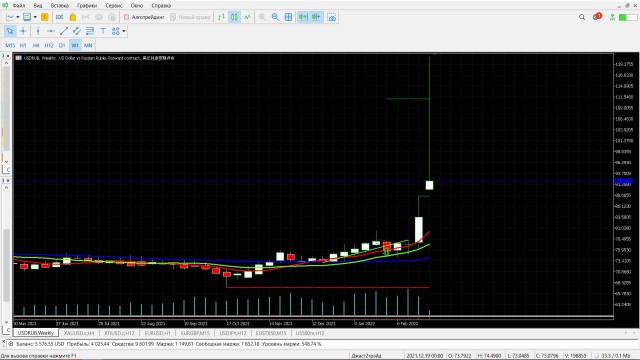Click the green connection status indicator
This screenshot has width=640, height=360.
628,17
